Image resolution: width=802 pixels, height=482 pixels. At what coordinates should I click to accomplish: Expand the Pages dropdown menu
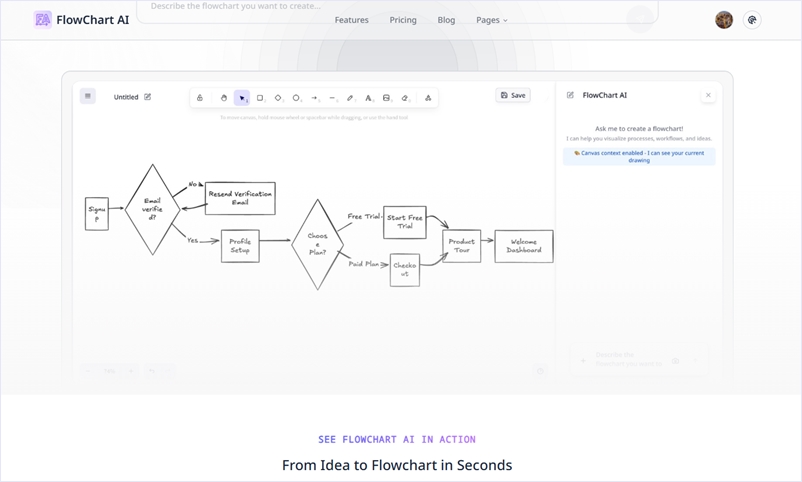491,20
